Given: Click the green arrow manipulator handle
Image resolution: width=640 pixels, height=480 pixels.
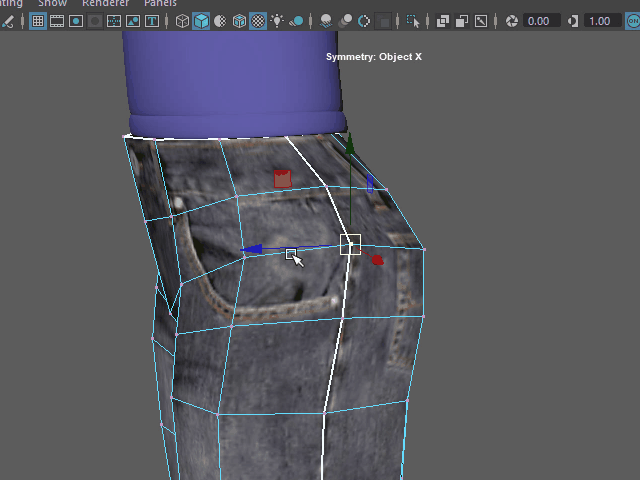Looking at the screenshot, I should click(x=349, y=145).
